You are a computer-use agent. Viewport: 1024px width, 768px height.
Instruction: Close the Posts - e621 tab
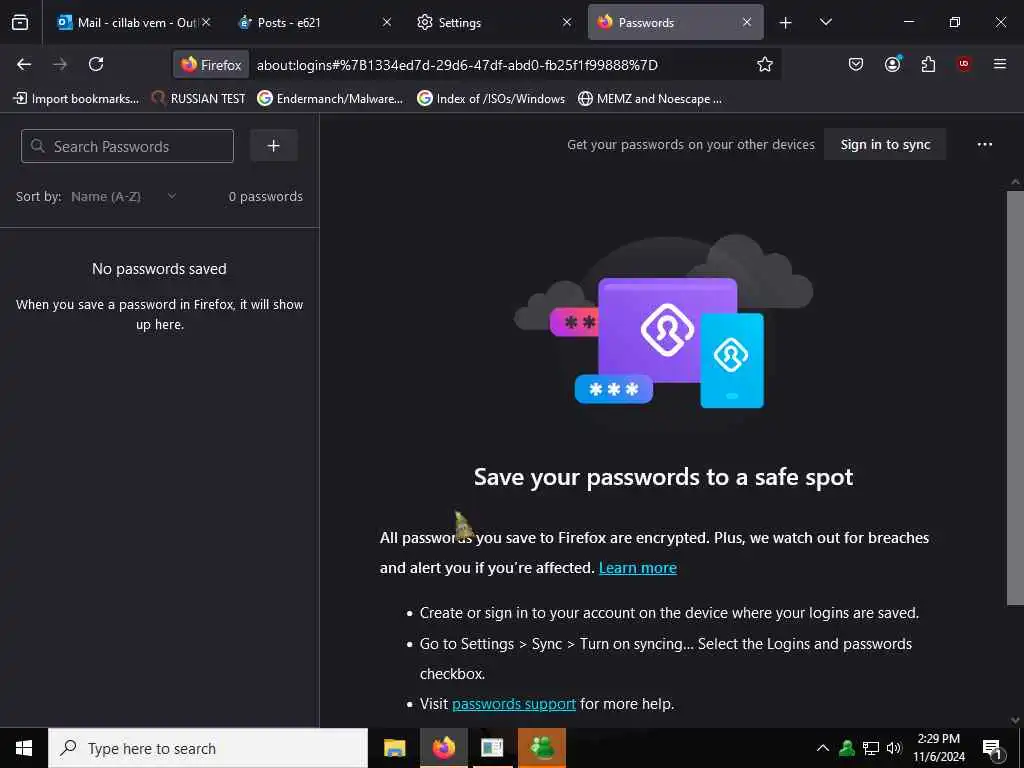[387, 22]
